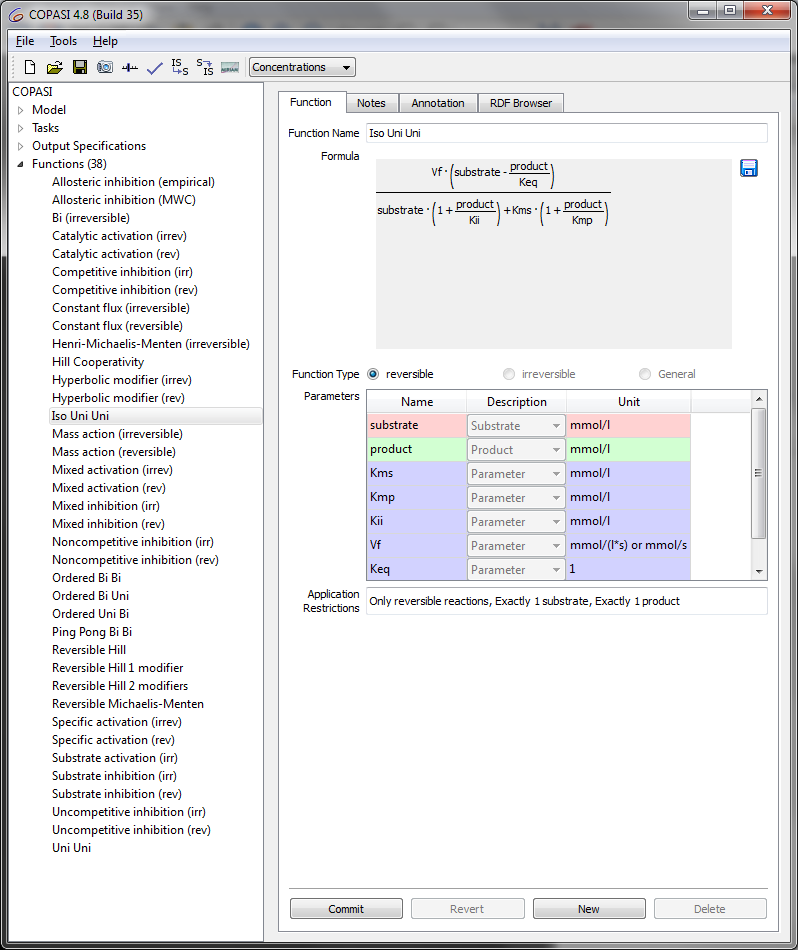This screenshot has width=798, height=950.
Task: Open the Concentrations dropdown in toolbar
Action: pyautogui.click(x=302, y=68)
